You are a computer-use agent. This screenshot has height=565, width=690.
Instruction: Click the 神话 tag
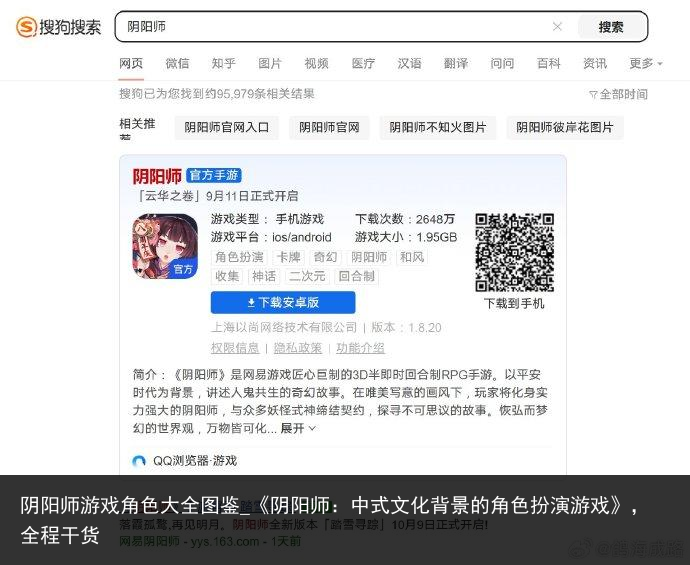pyautogui.click(x=264, y=276)
